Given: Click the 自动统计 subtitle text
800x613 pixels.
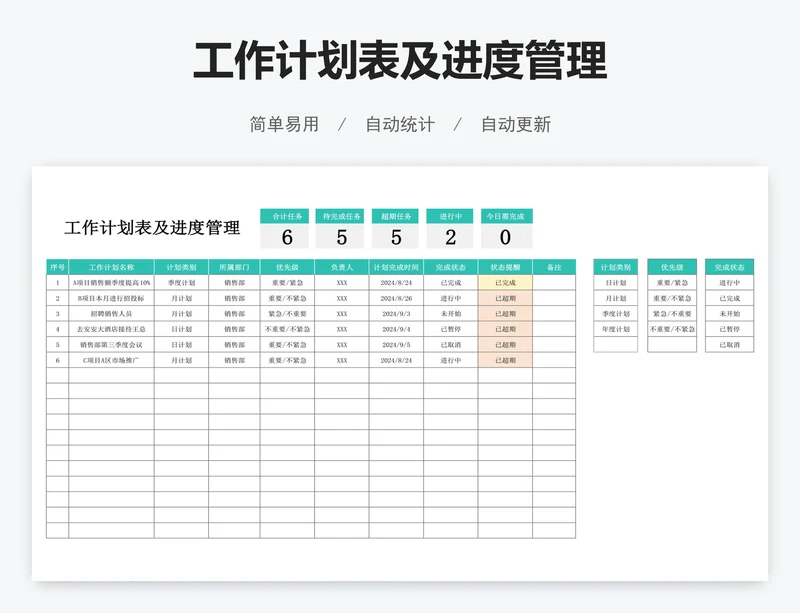Looking at the screenshot, I should coord(400,124).
